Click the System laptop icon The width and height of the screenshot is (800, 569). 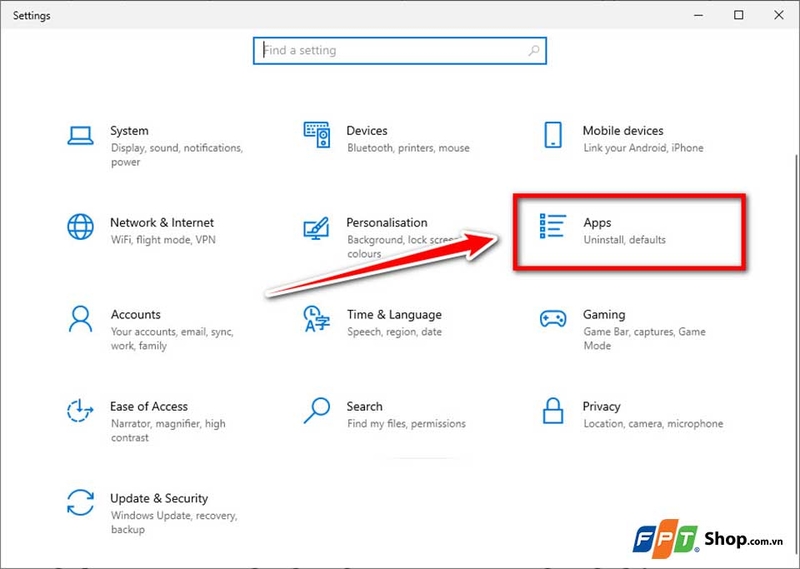click(x=81, y=136)
